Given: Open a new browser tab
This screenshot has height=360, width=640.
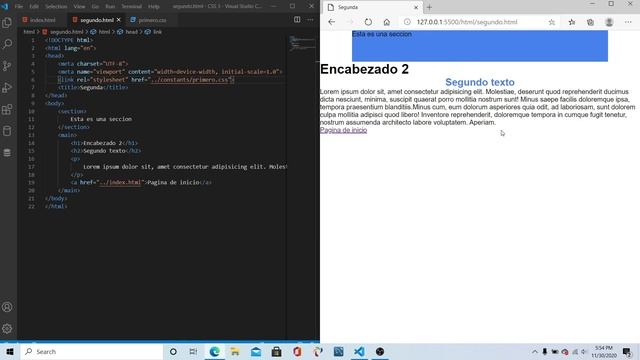Looking at the screenshot, I should (x=429, y=7).
